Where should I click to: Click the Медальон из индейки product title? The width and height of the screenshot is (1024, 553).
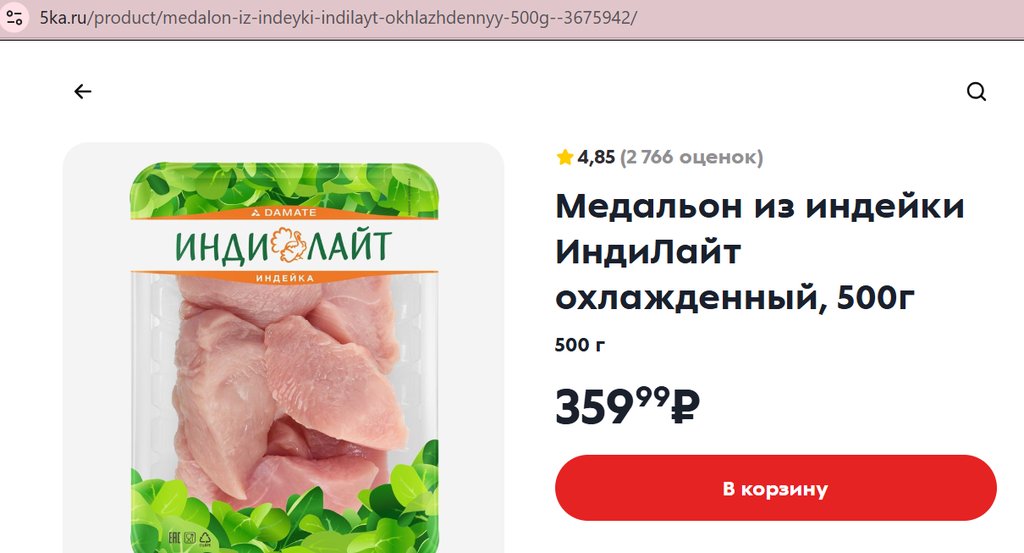tap(760, 206)
